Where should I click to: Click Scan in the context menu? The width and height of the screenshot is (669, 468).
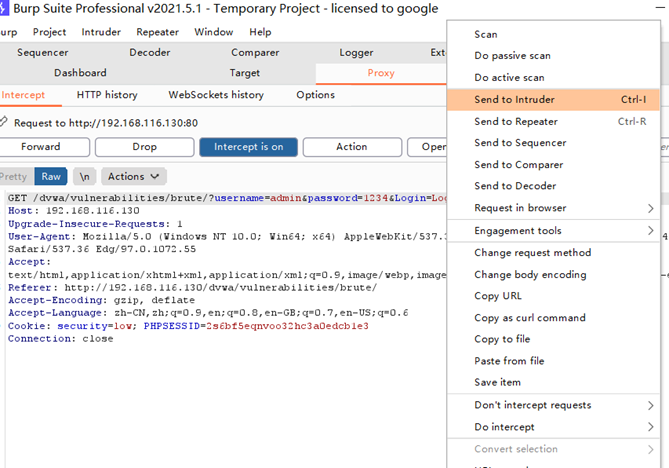[x=553, y=34]
